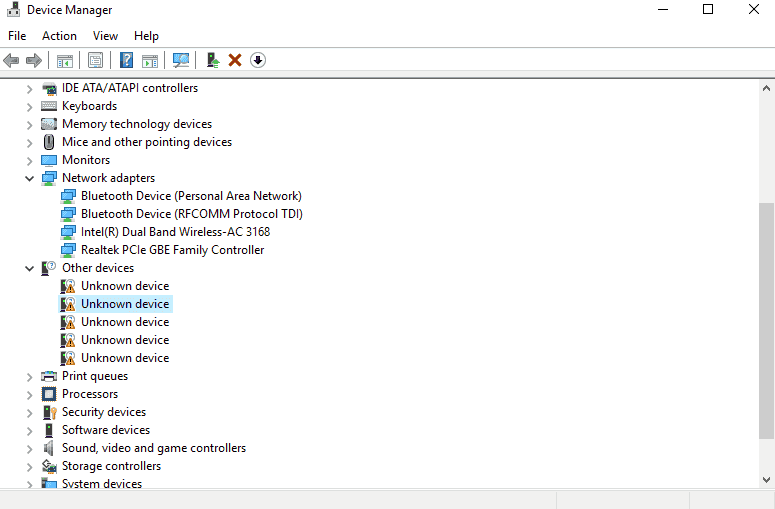Image resolution: width=775 pixels, height=509 pixels.
Task: Click Show/Hide Console Tree toolbar icon
Action: [65, 60]
